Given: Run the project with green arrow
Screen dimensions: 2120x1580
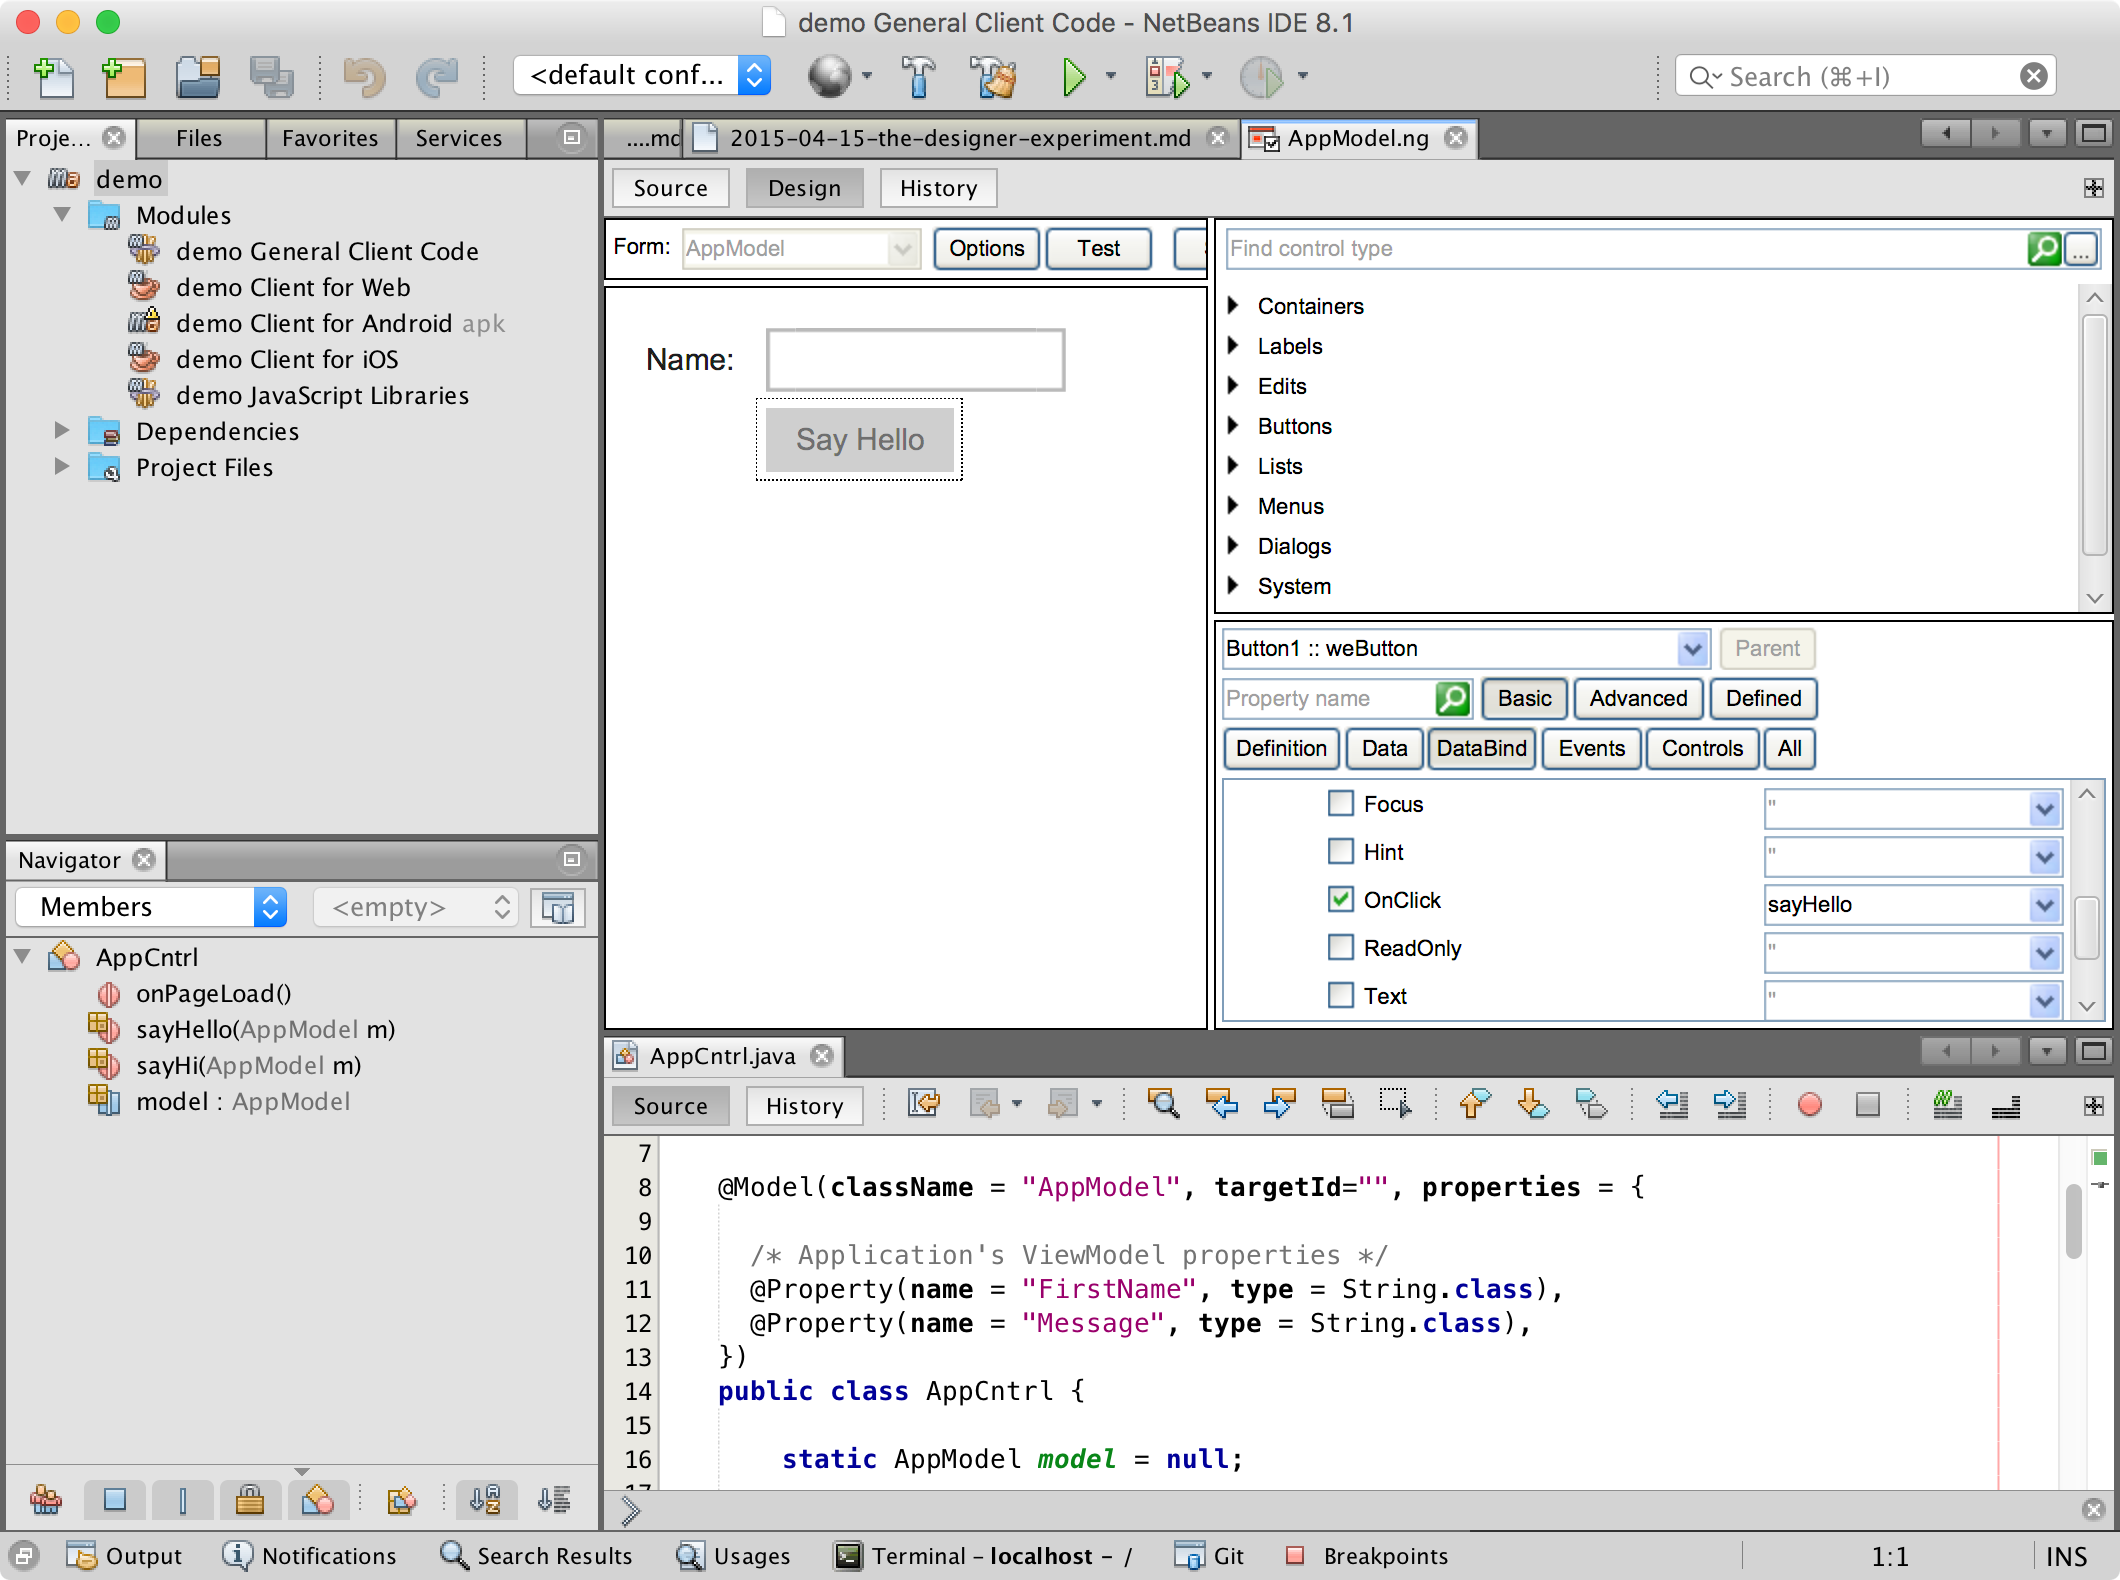Looking at the screenshot, I should tap(1074, 77).
